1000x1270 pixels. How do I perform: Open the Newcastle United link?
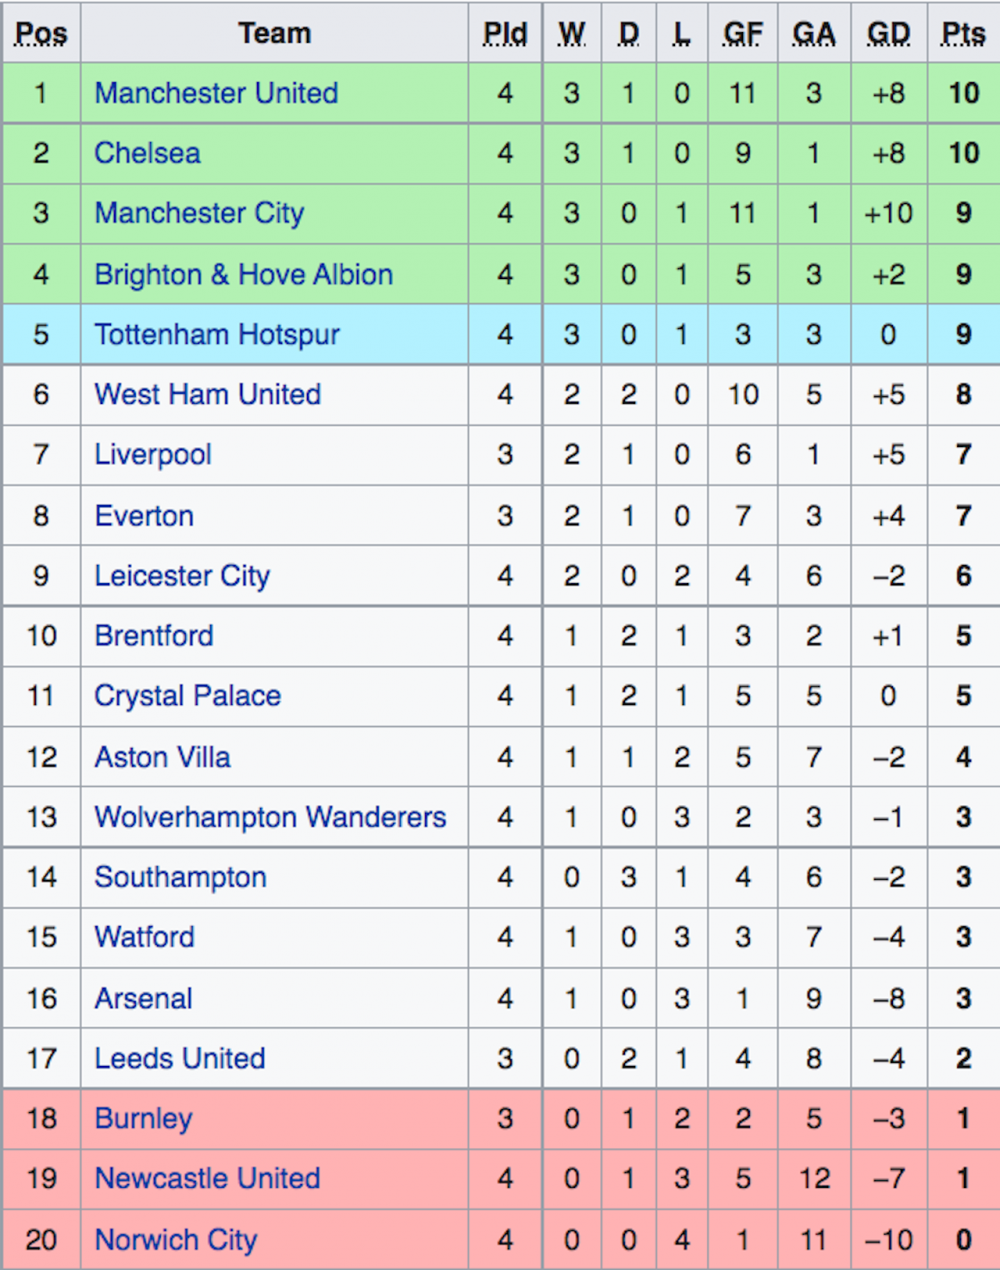pyautogui.click(x=207, y=1178)
